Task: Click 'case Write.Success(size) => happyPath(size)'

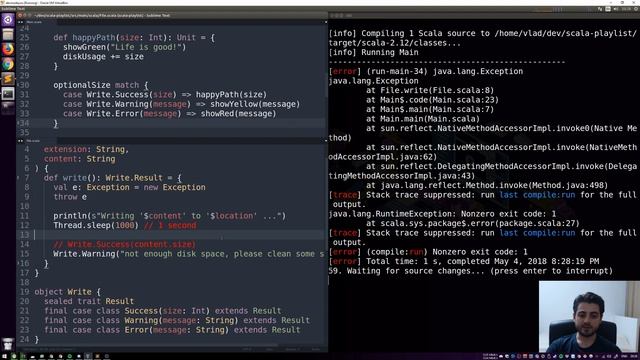Action: [x=164, y=94]
